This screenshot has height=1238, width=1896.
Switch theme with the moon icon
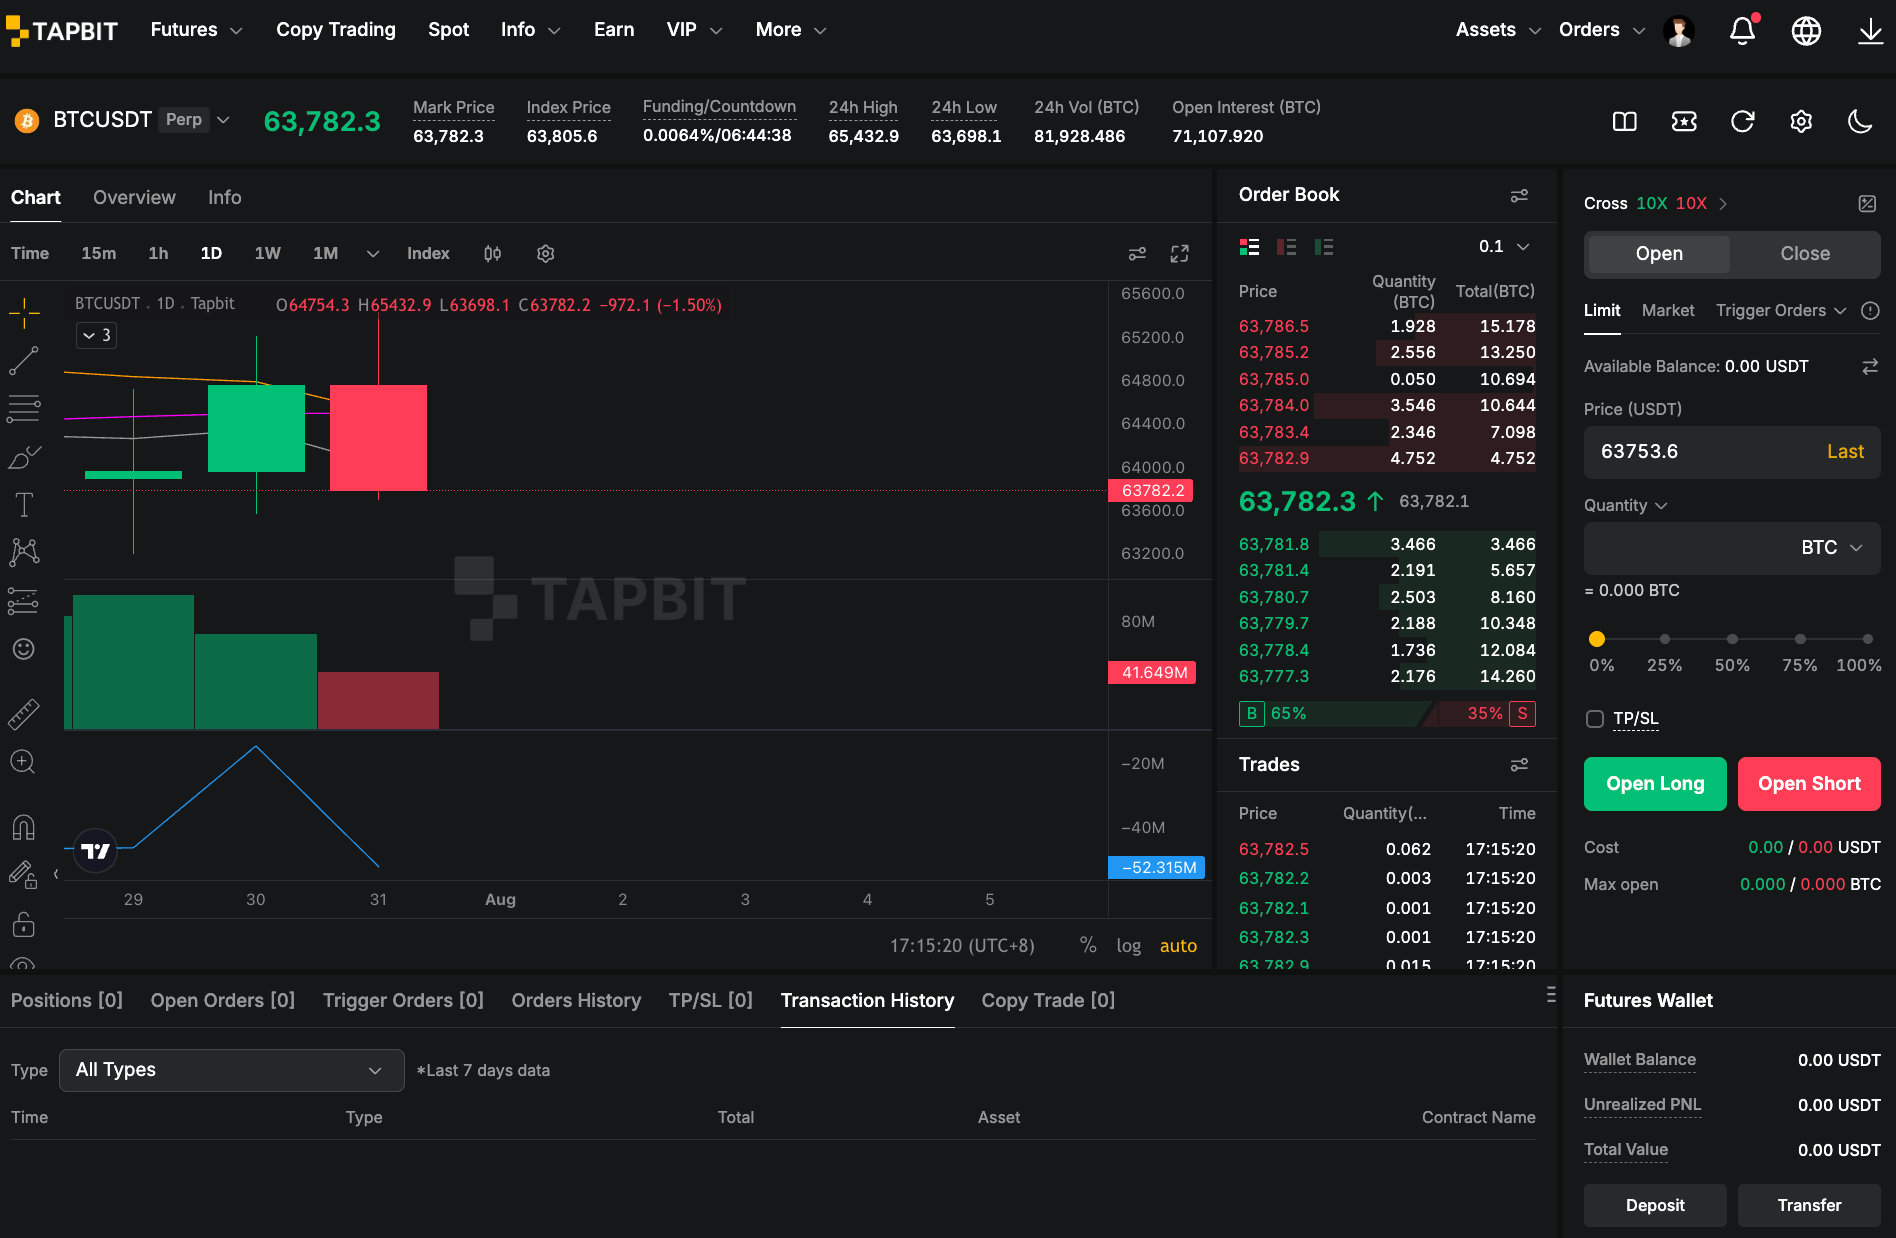pos(1860,121)
